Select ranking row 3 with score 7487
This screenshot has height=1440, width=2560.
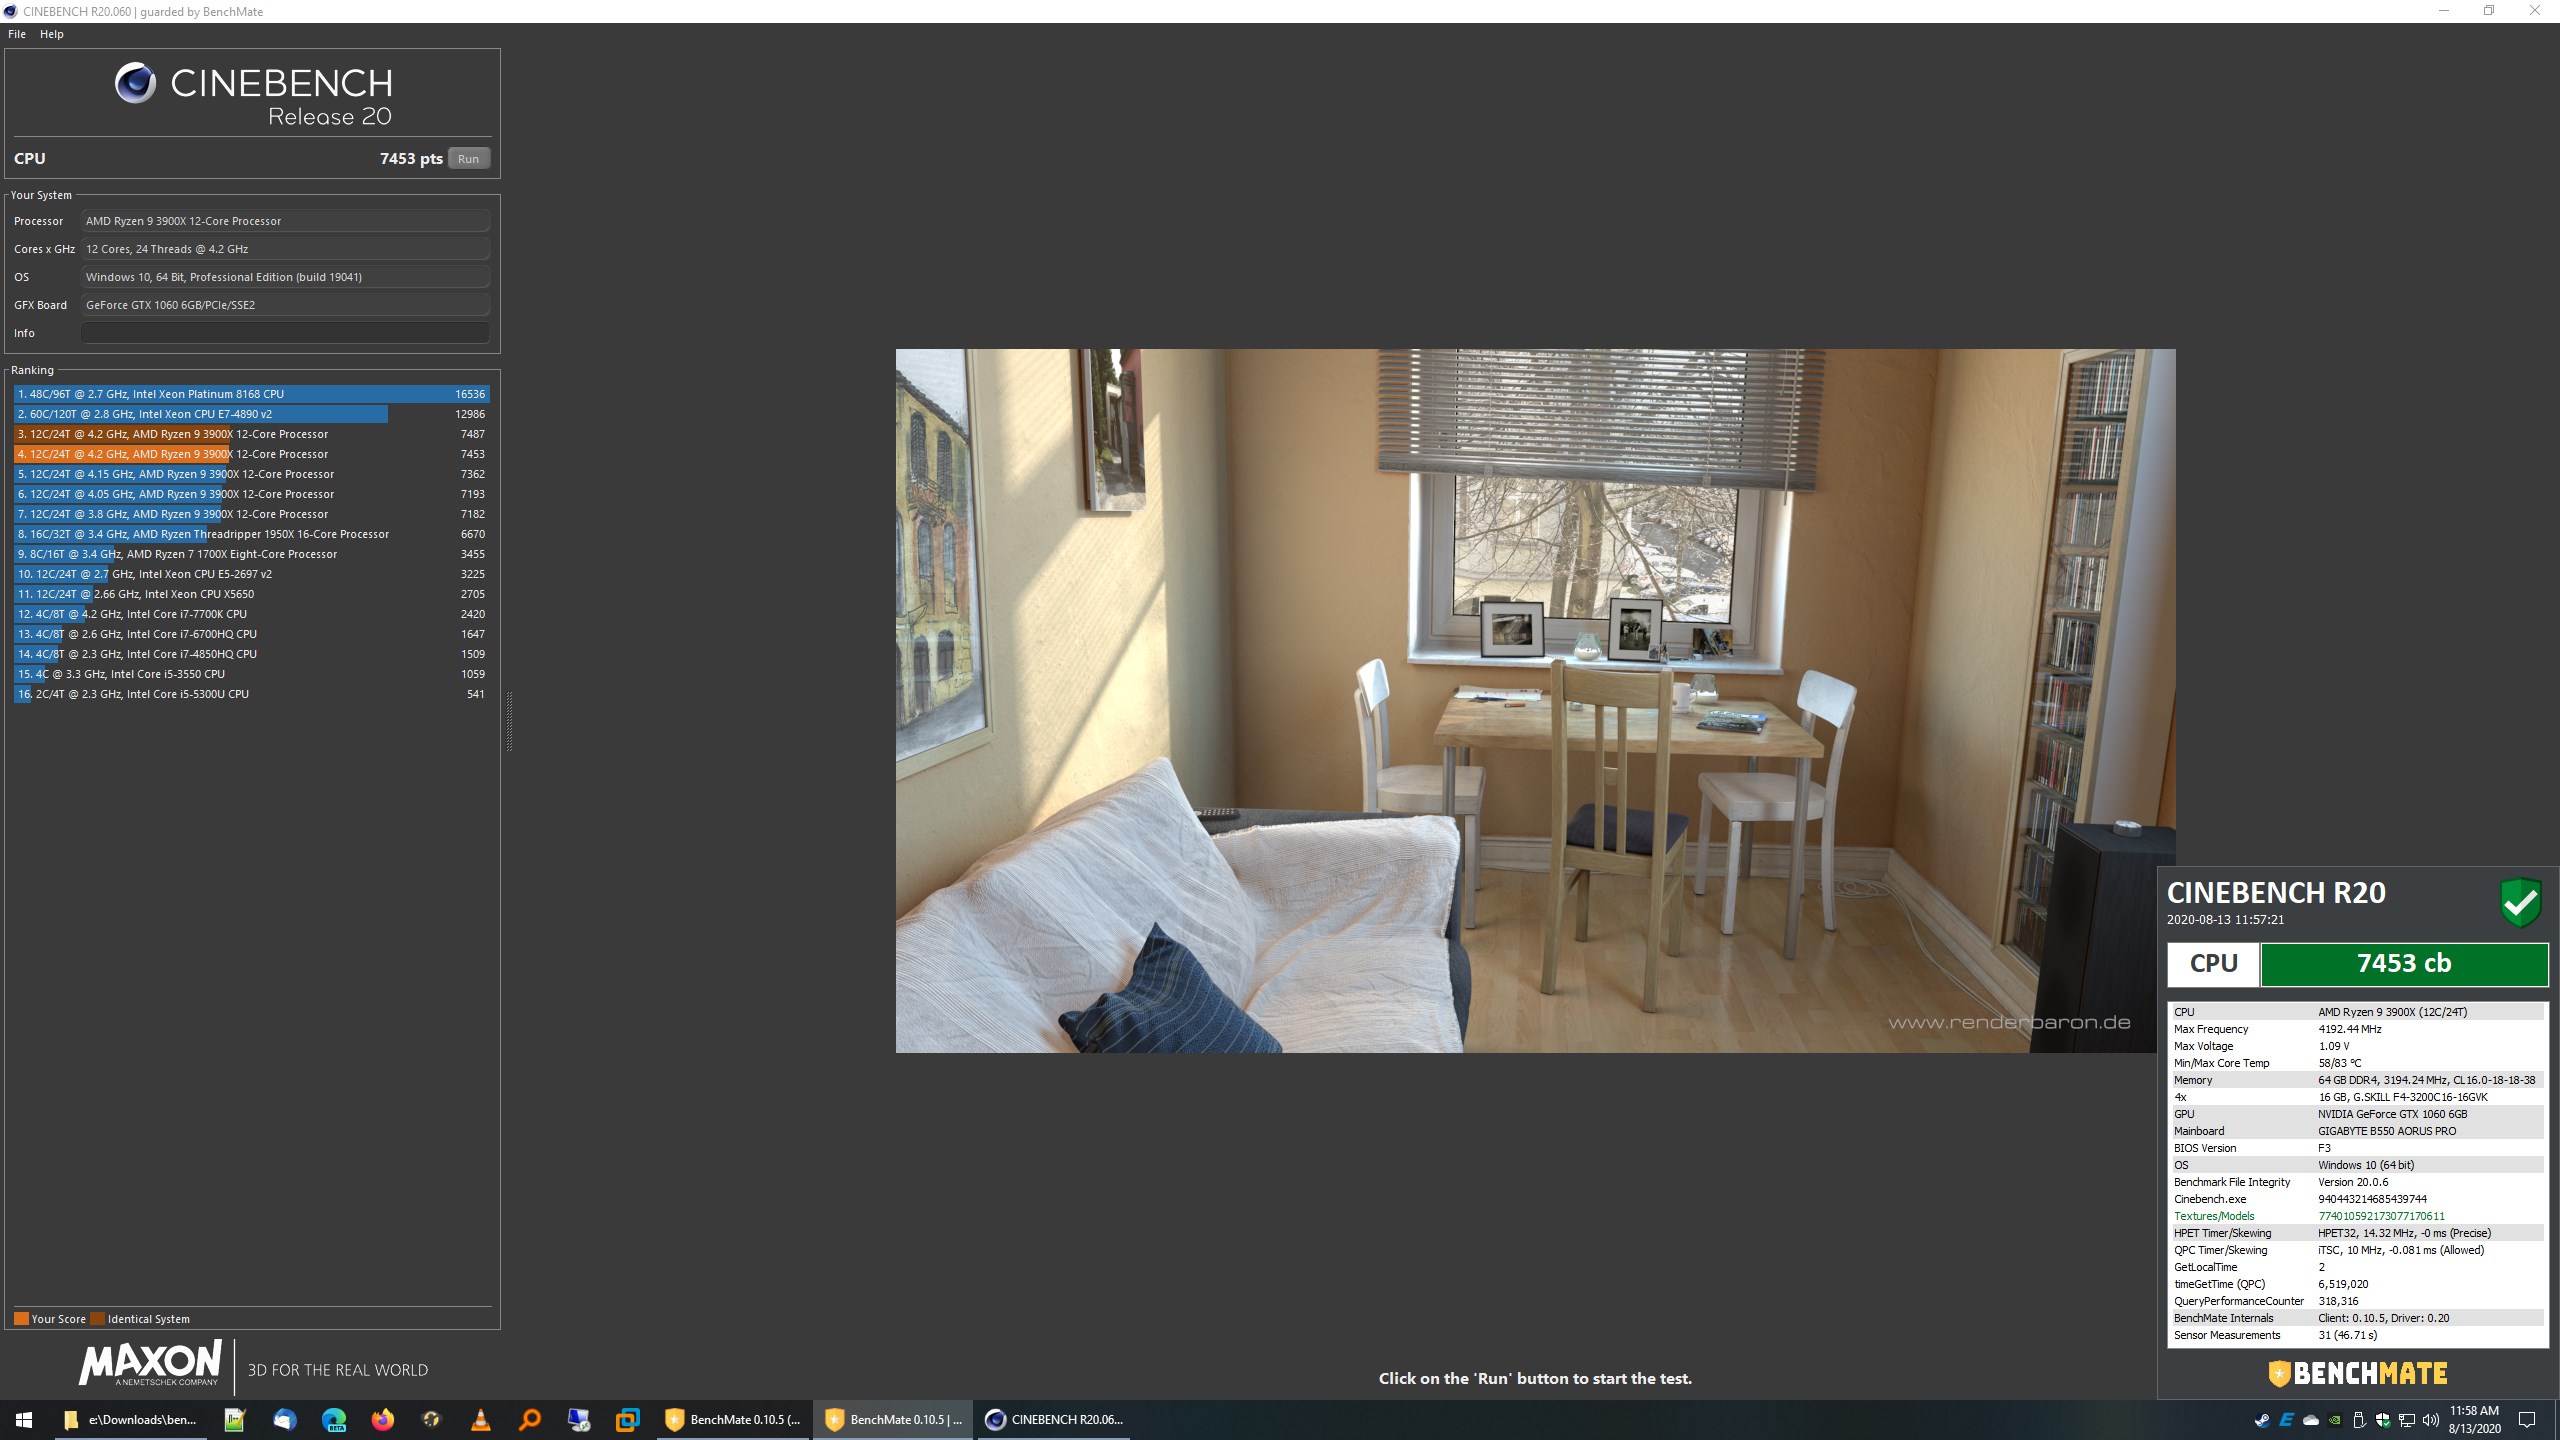251,434
